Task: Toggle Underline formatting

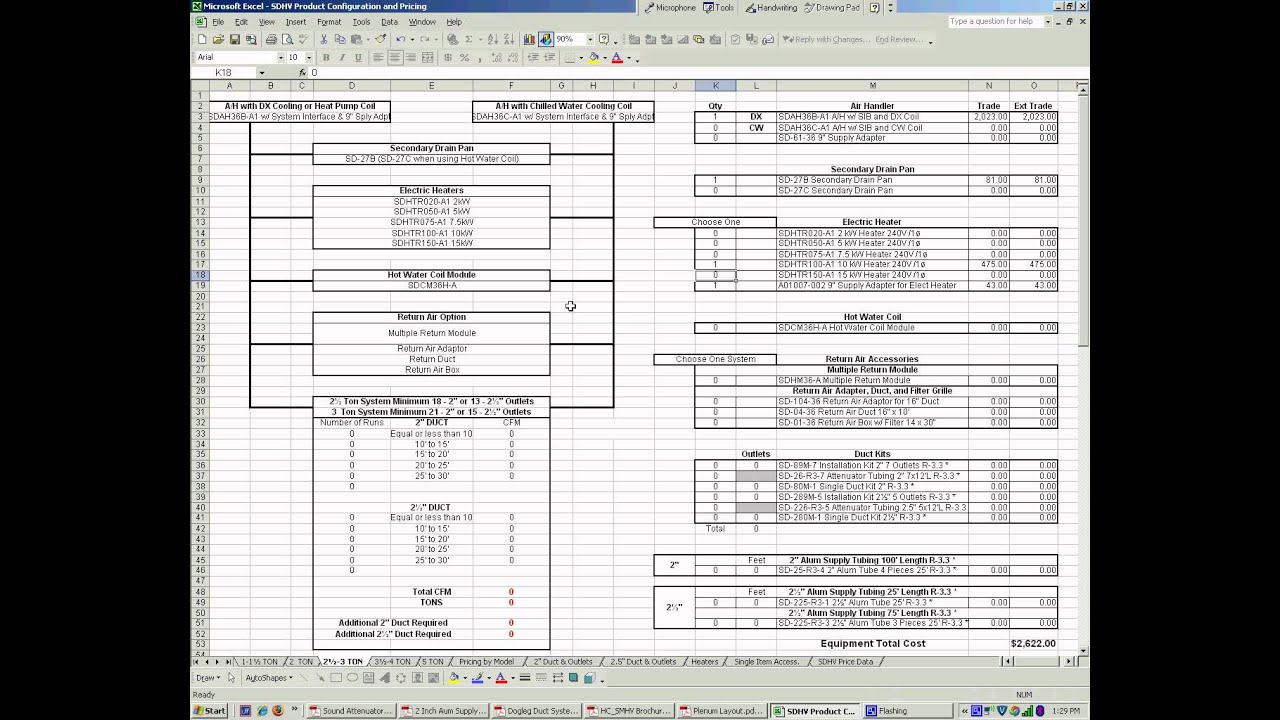Action: pos(358,57)
